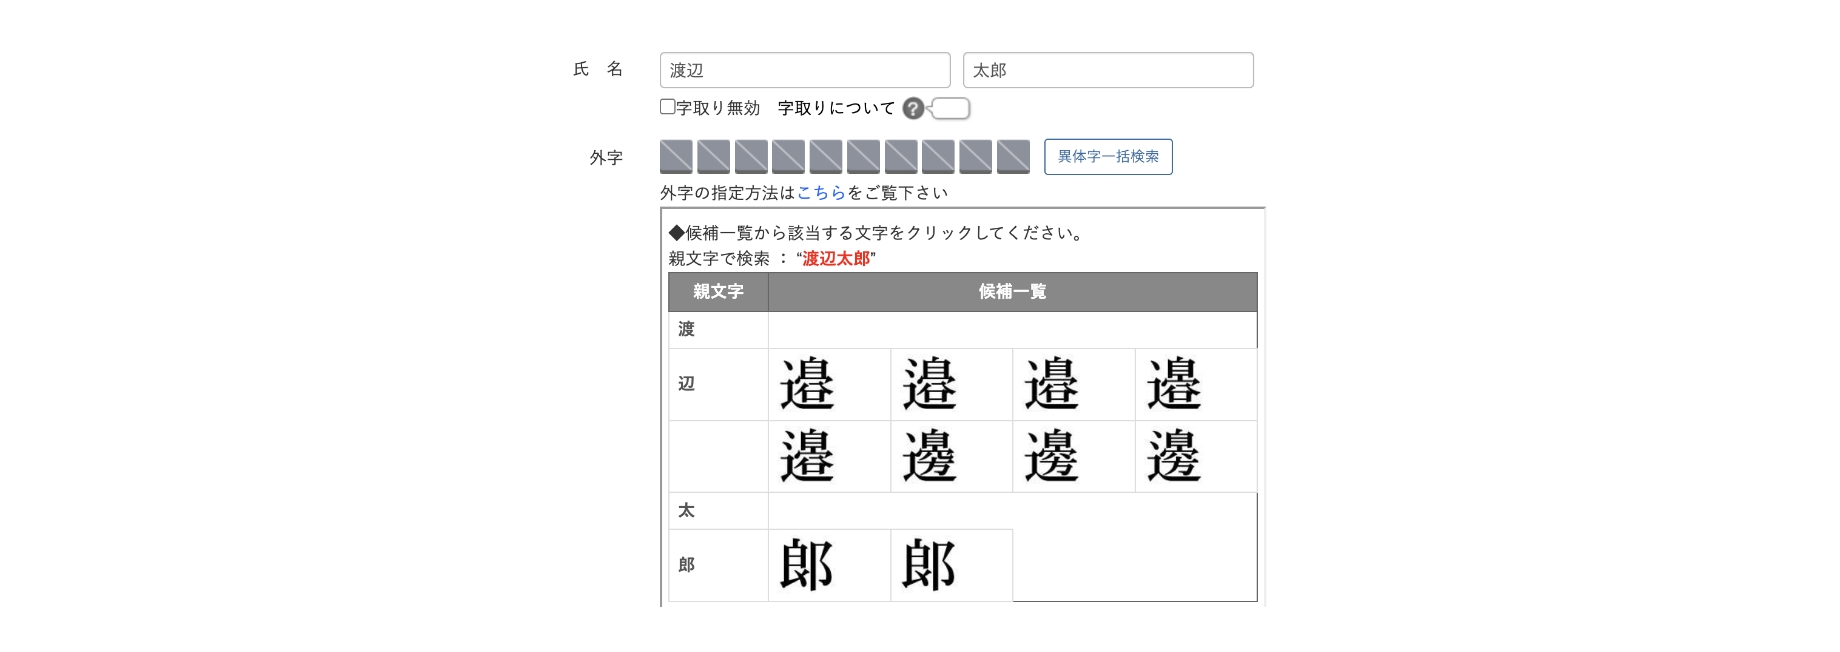Image resolution: width=1840 pixels, height=652 pixels.
Task: Click the given name field containing 太郎
Action: (1108, 70)
